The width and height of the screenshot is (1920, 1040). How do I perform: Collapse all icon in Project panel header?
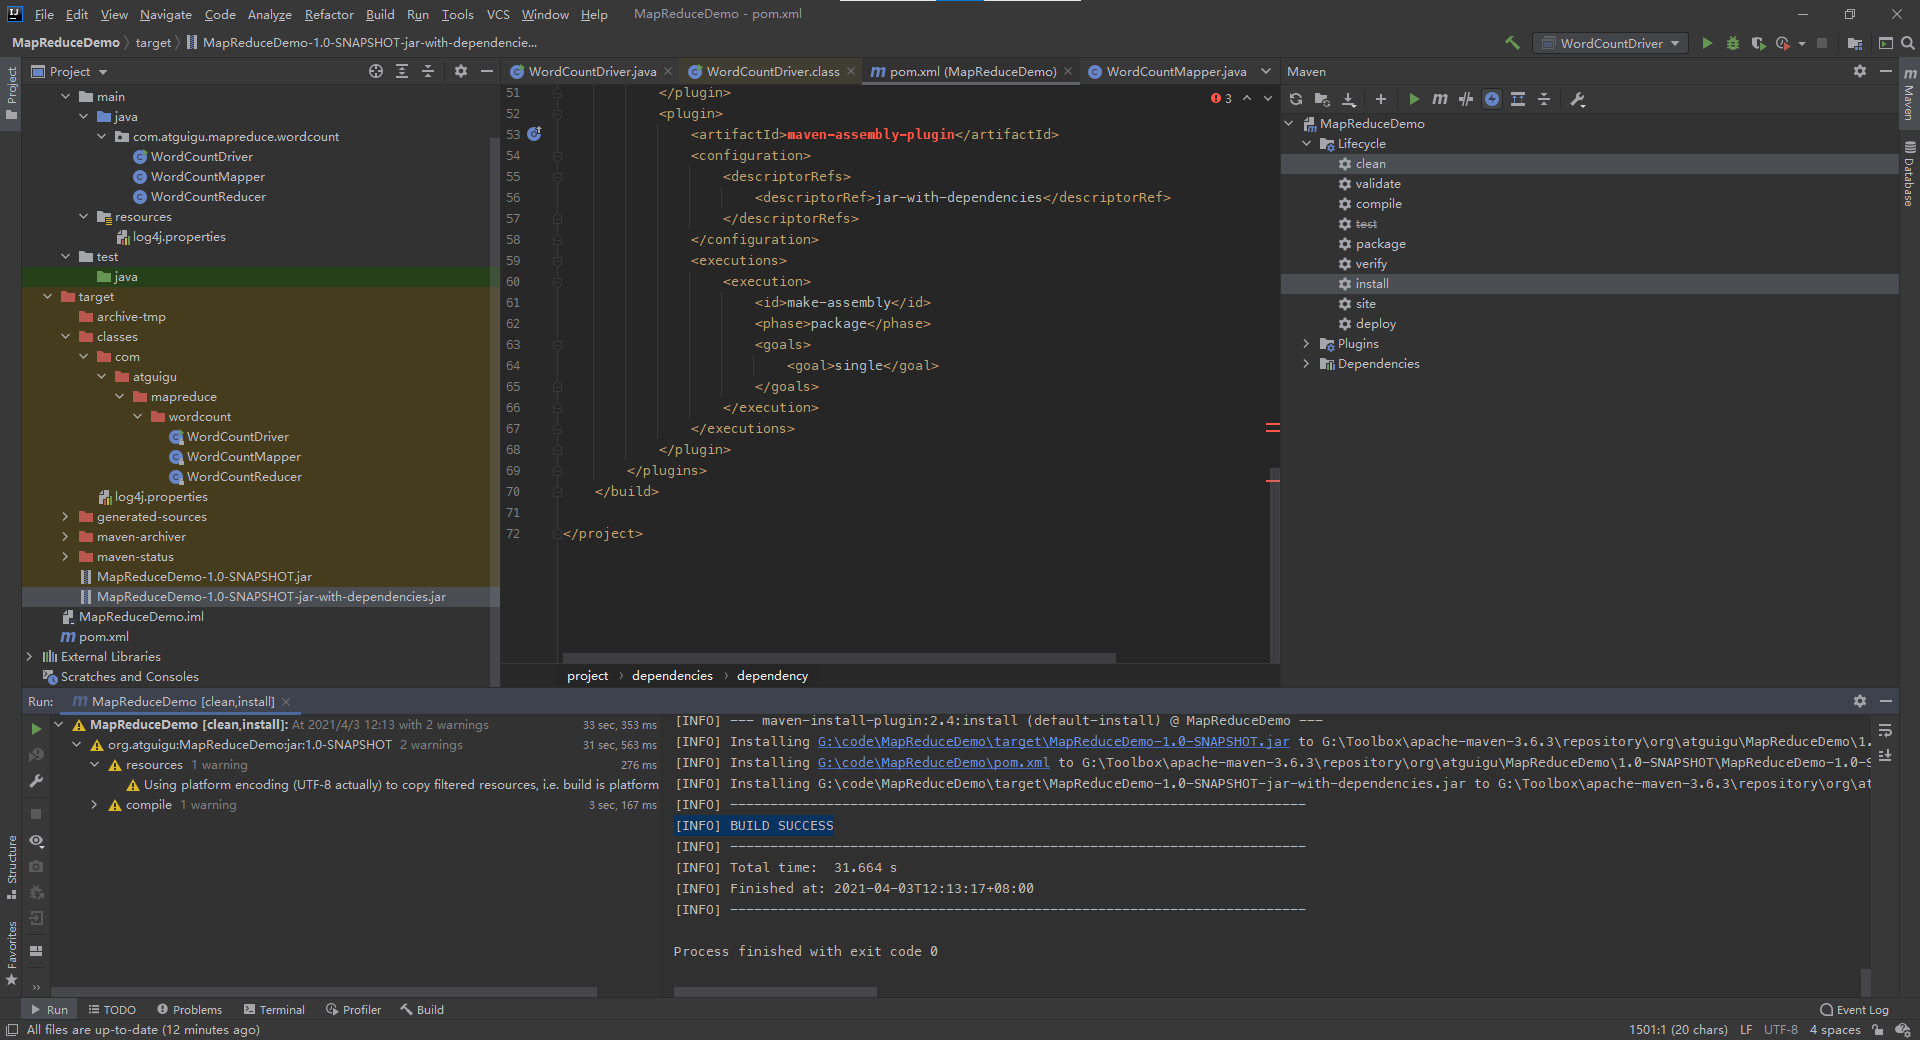428,71
